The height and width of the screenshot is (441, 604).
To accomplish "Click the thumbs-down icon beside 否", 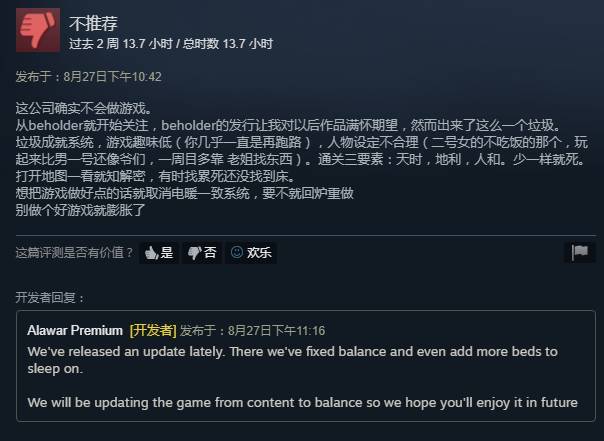I will [194, 253].
